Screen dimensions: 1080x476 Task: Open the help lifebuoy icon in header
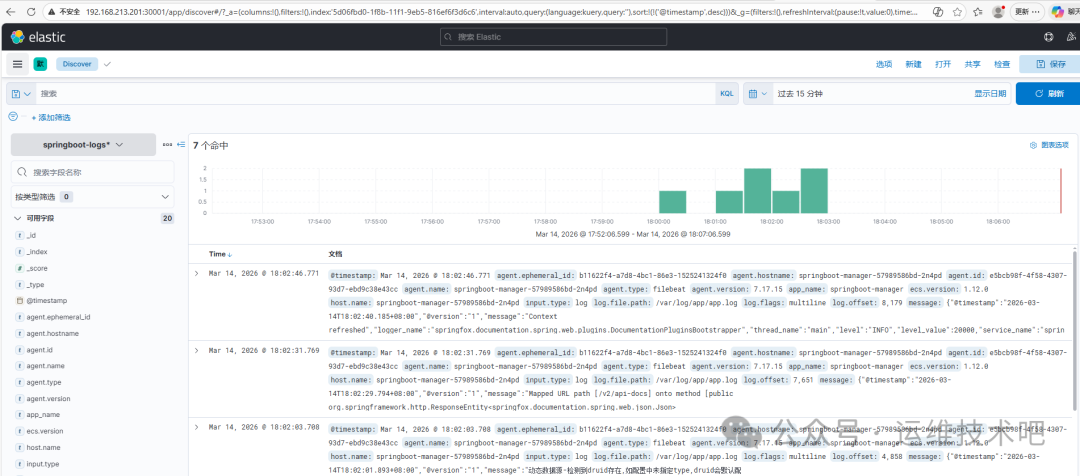[x=1049, y=37]
